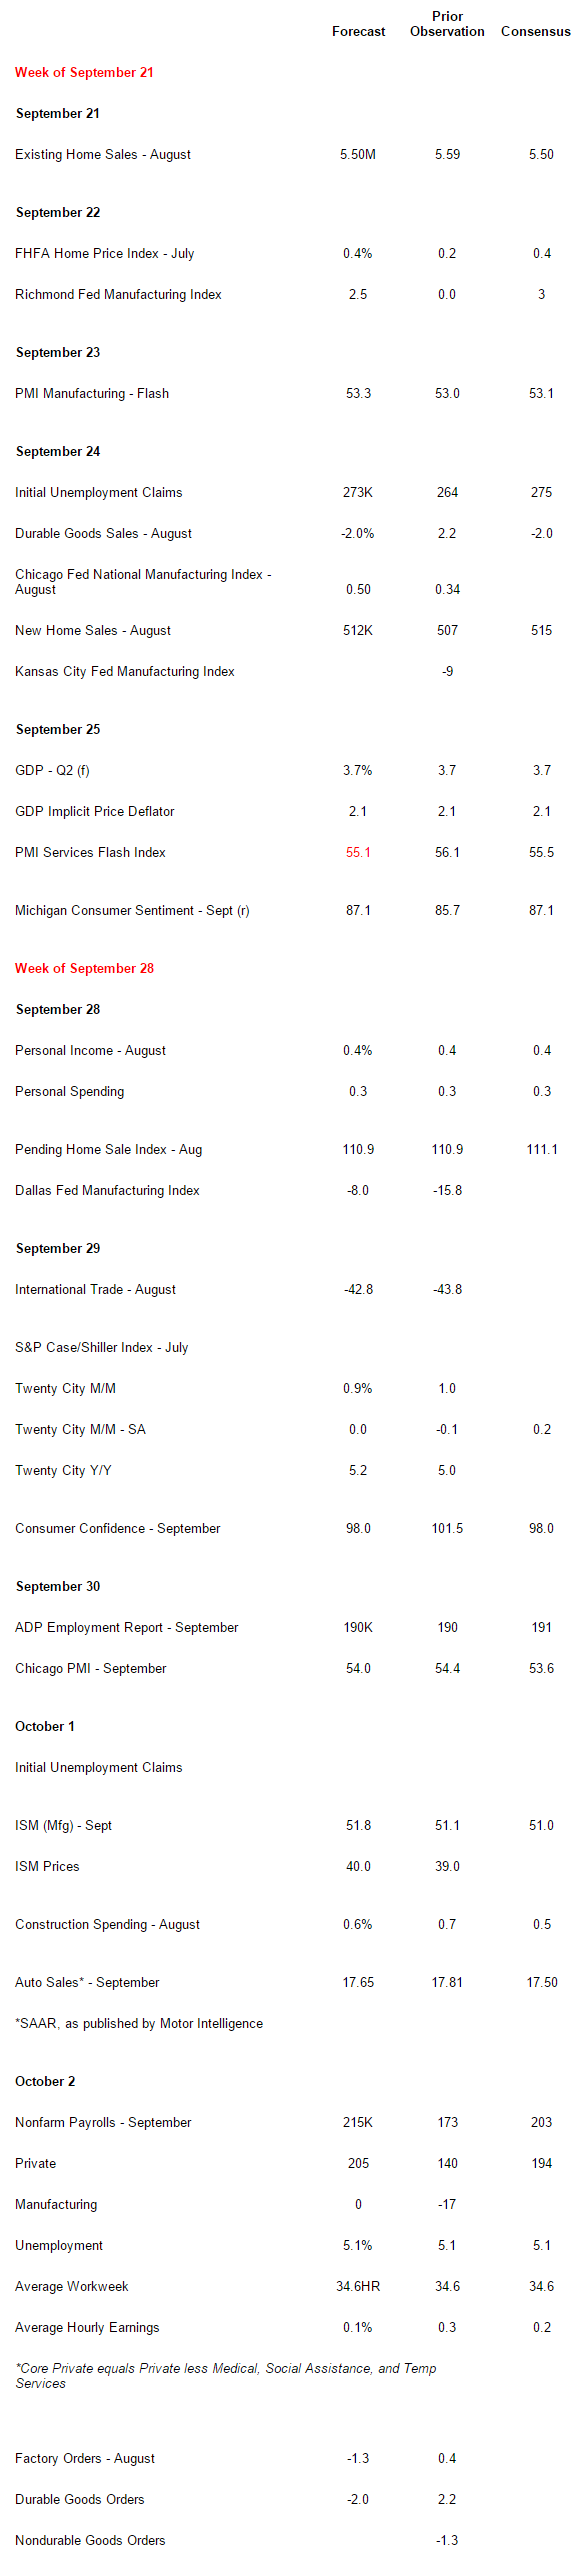Click Pending Home Sale Index - Aug label

[x=108, y=1150]
